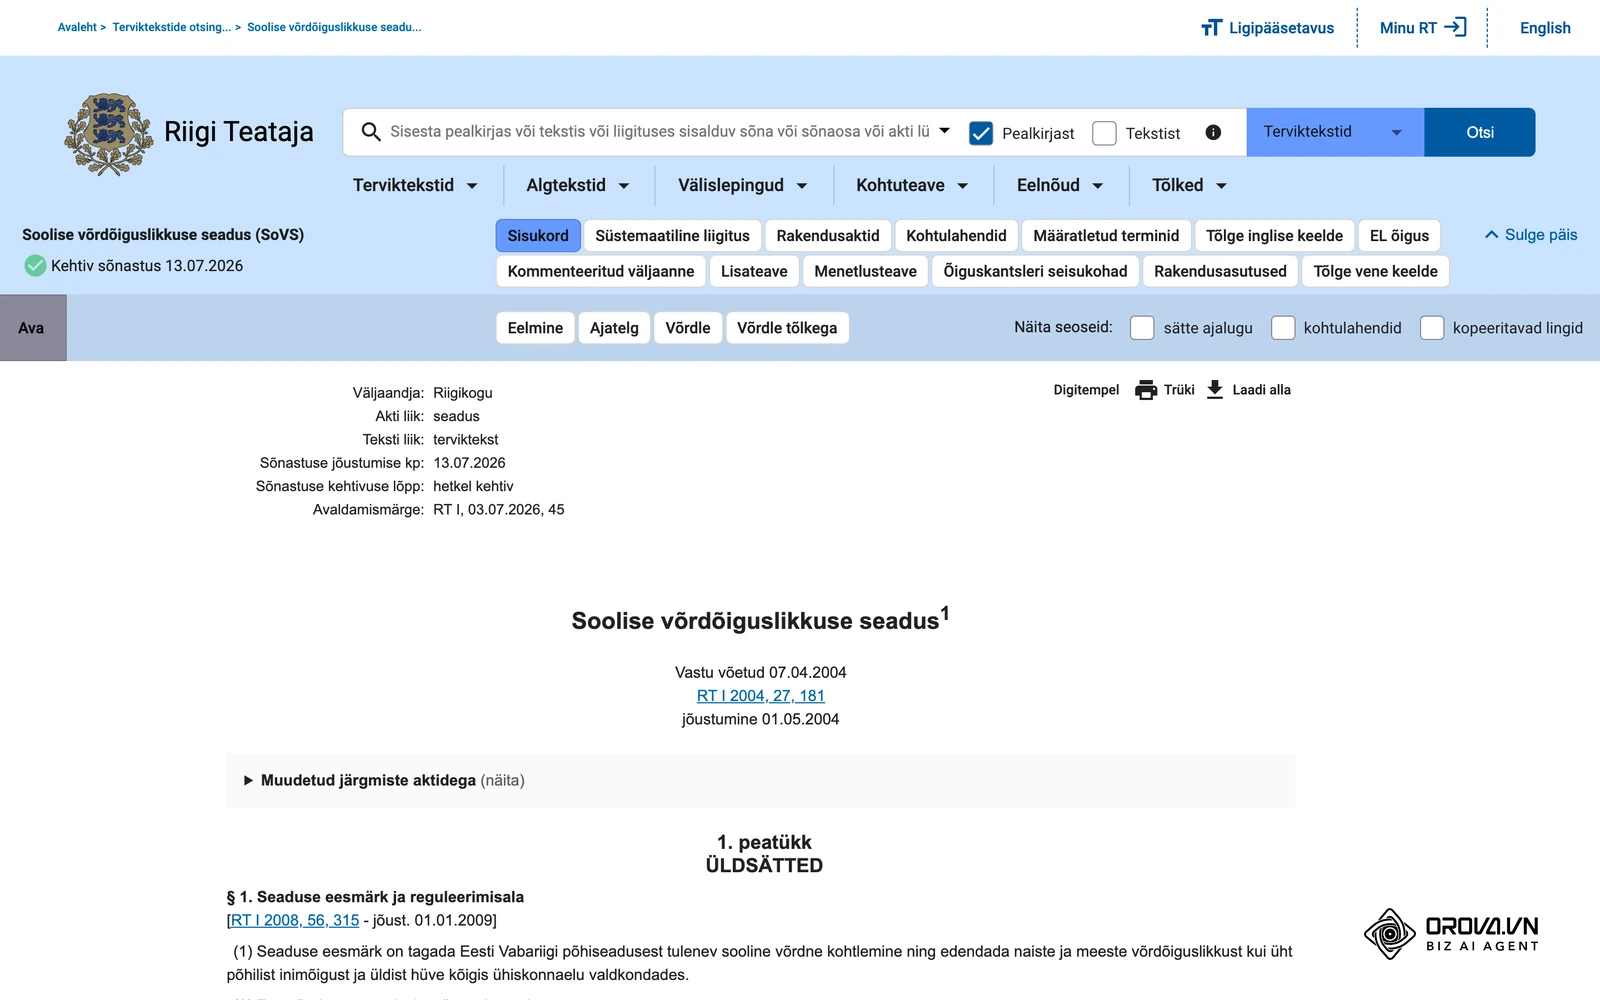
Task: Expand search field suggestions arrow
Action: pyautogui.click(x=945, y=131)
